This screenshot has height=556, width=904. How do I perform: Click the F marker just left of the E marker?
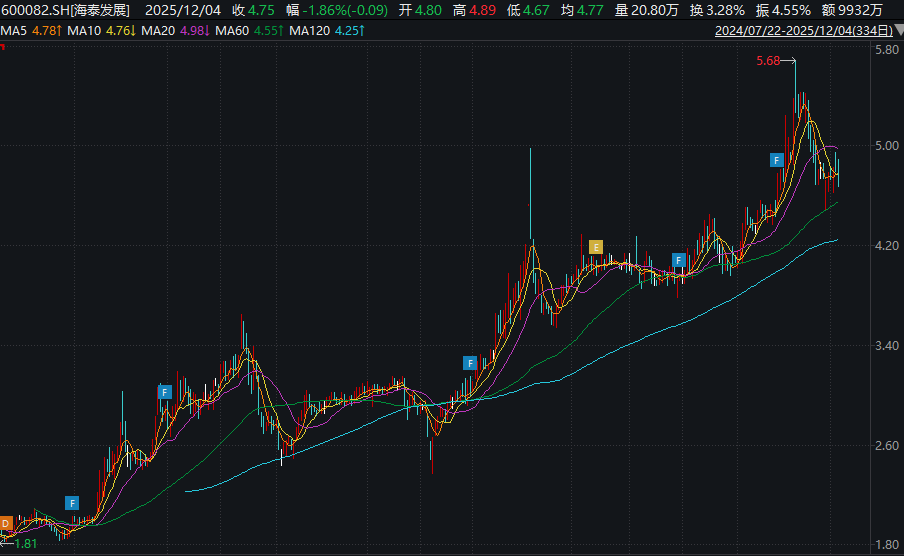(470, 362)
